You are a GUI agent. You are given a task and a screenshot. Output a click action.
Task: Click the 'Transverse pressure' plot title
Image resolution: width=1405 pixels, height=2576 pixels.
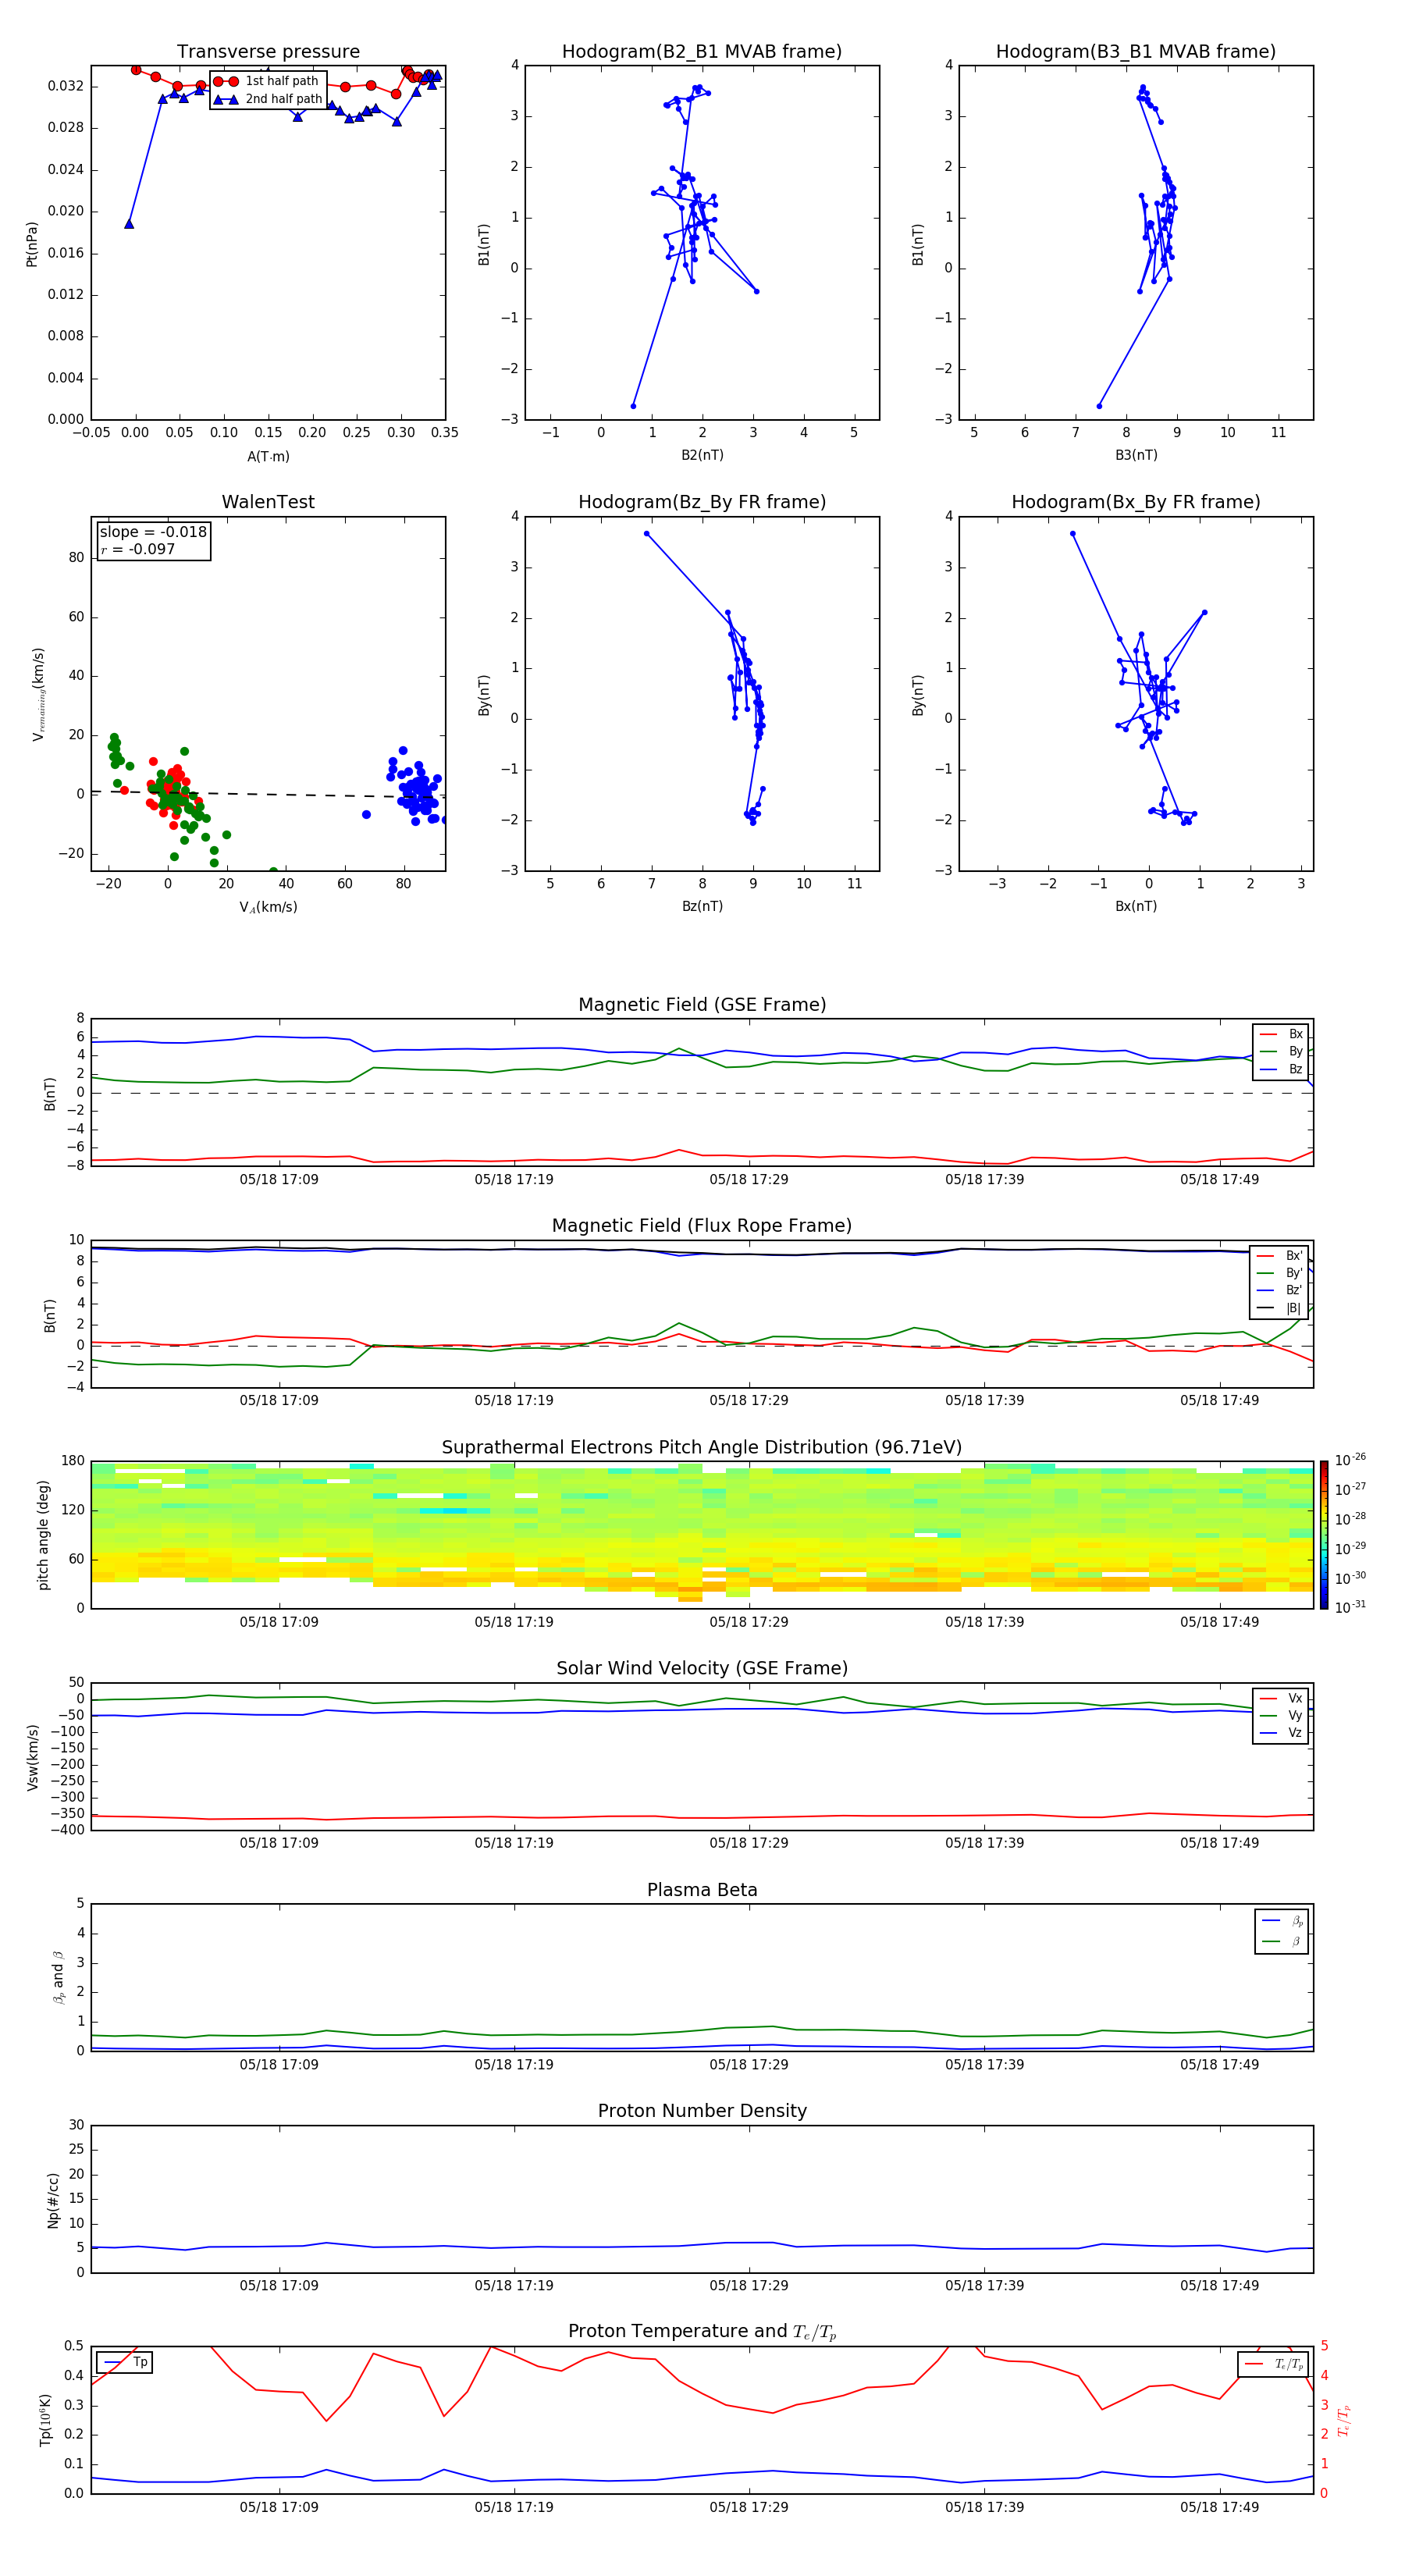click(x=268, y=52)
